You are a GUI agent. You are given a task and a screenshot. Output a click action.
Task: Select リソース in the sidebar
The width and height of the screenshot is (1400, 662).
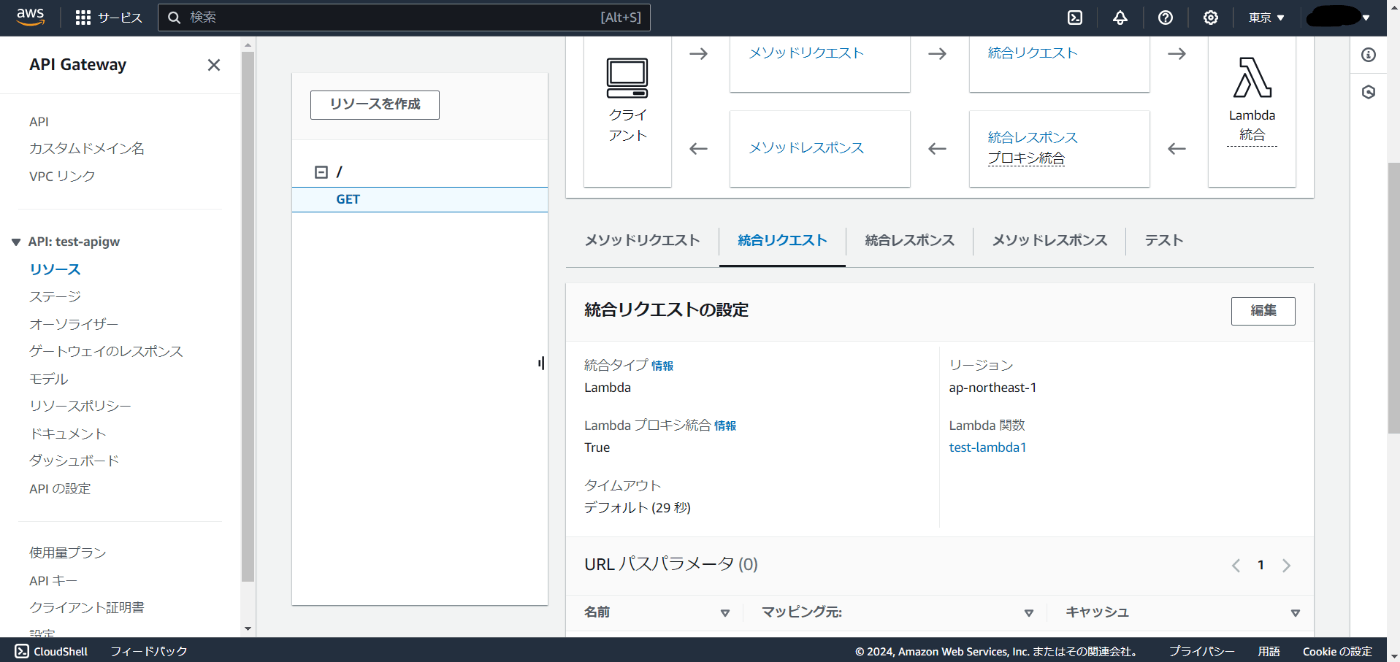point(55,269)
